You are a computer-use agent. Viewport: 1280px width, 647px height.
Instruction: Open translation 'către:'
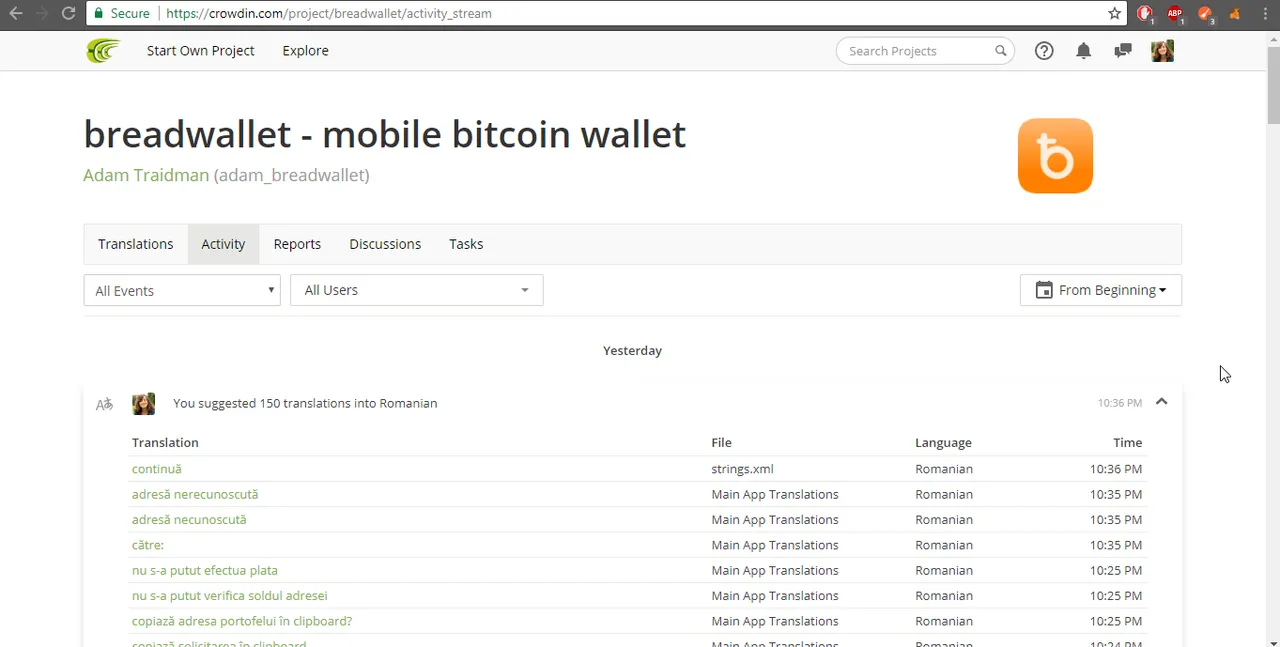click(148, 545)
